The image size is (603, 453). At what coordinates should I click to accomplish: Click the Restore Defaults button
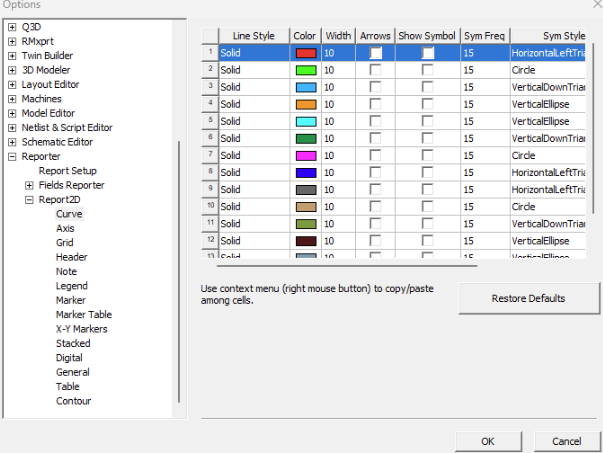(528, 298)
